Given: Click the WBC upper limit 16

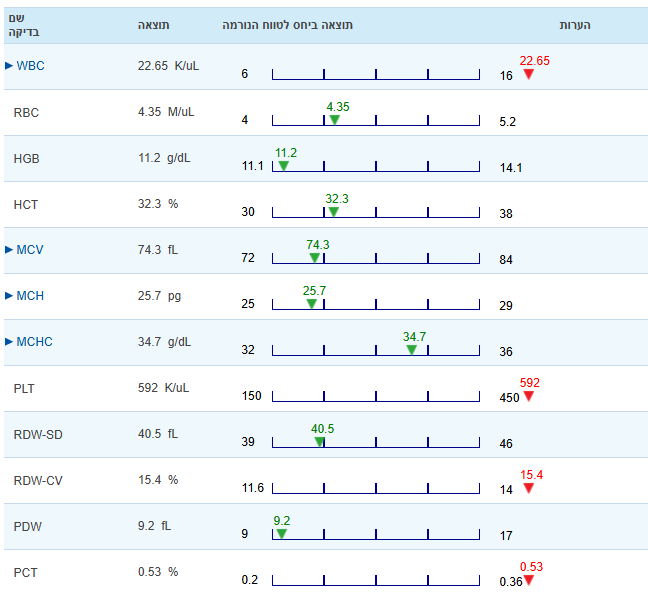Looking at the screenshot, I should pos(506,76).
